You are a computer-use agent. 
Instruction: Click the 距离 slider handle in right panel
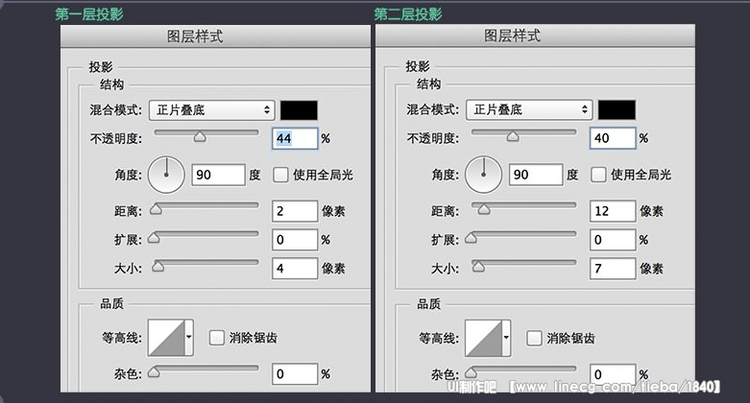pyautogui.click(x=484, y=209)
